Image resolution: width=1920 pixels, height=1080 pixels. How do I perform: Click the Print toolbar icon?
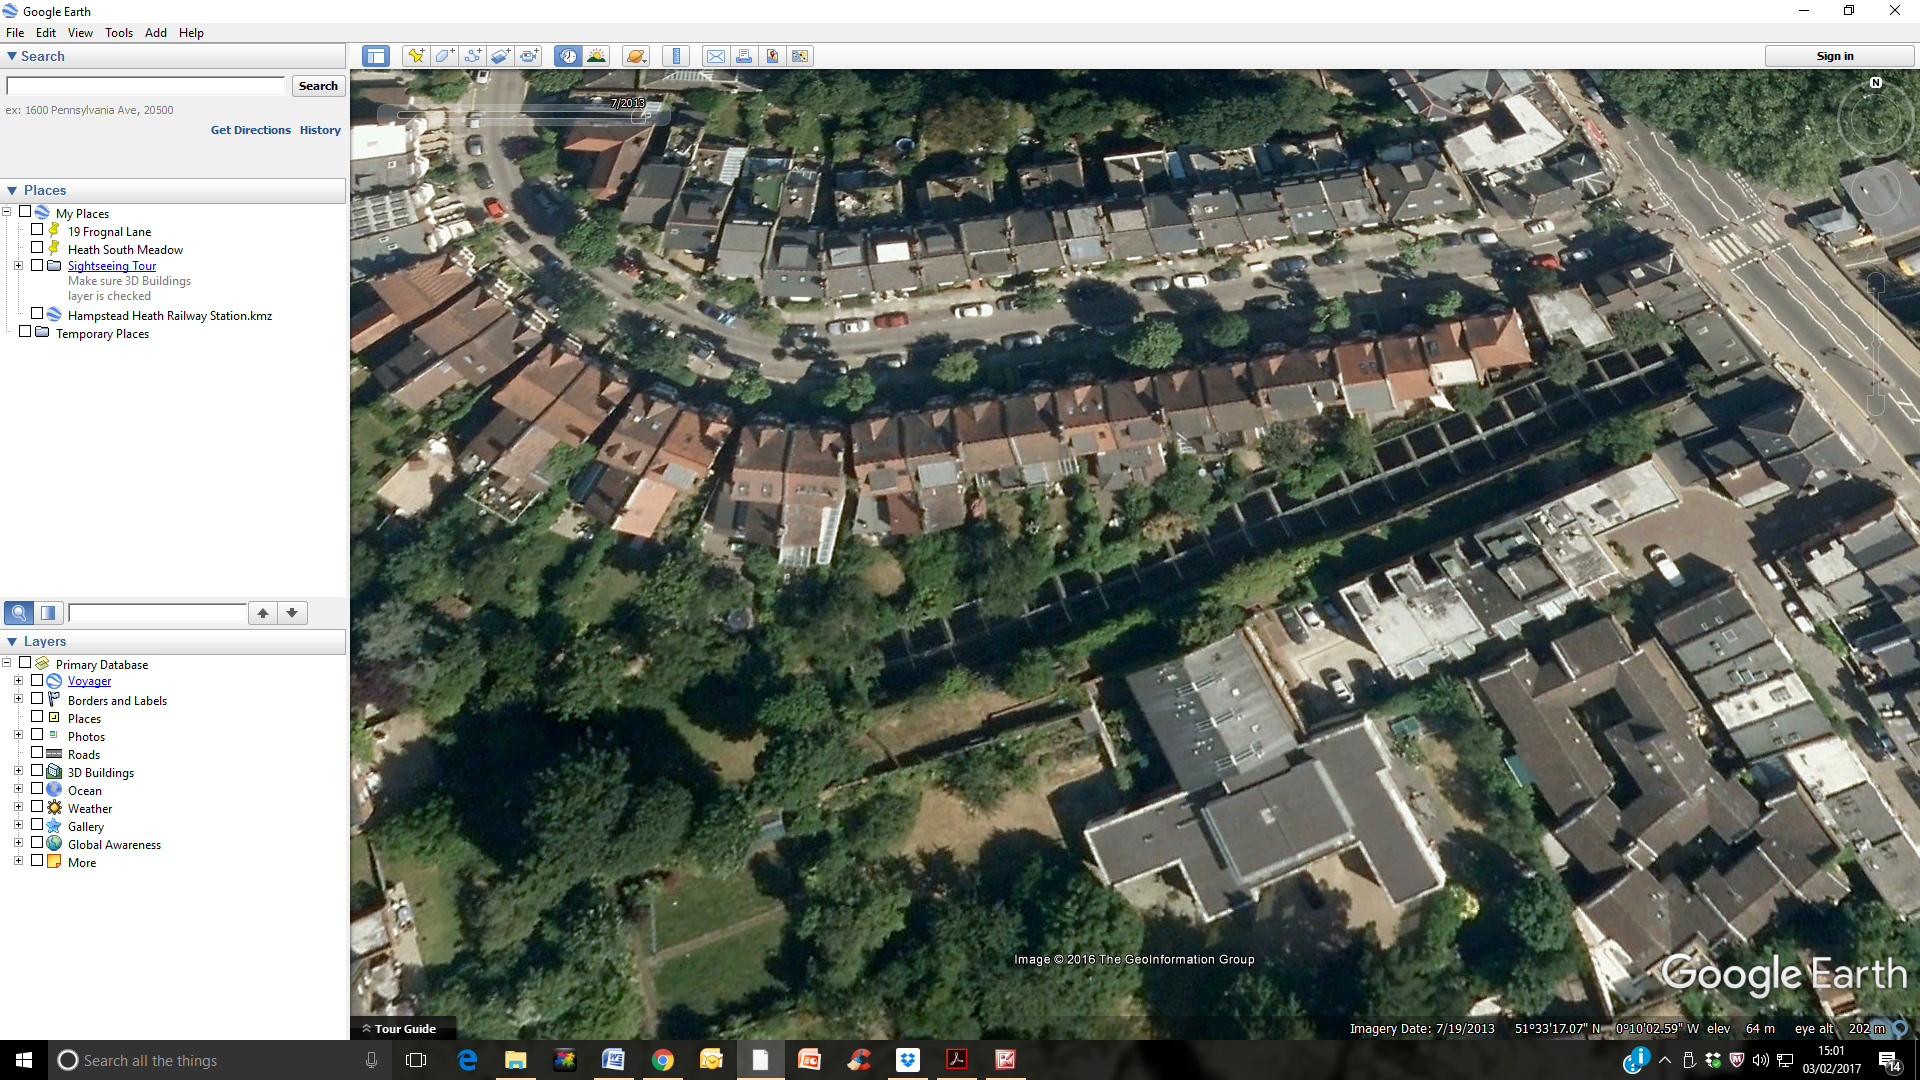tap(744, 56)
